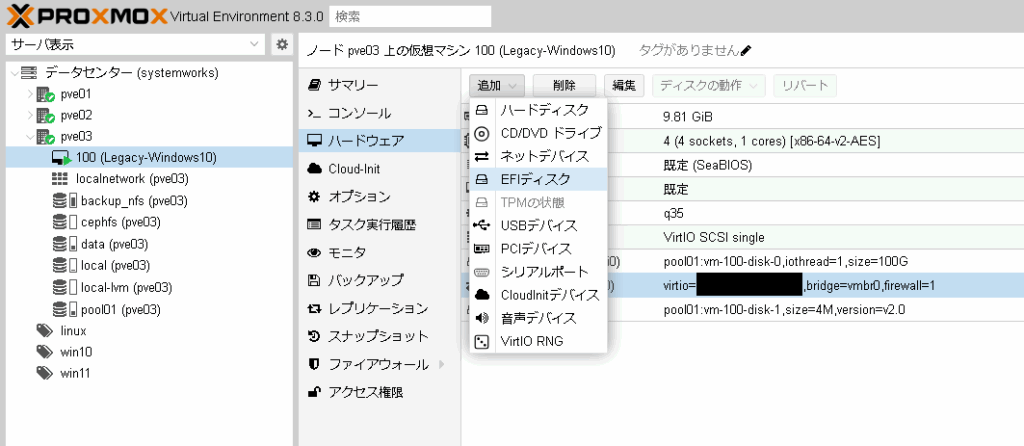Open the ファイアウォール tab
The image size is (1024, 446).
click(x=379, y=364)
